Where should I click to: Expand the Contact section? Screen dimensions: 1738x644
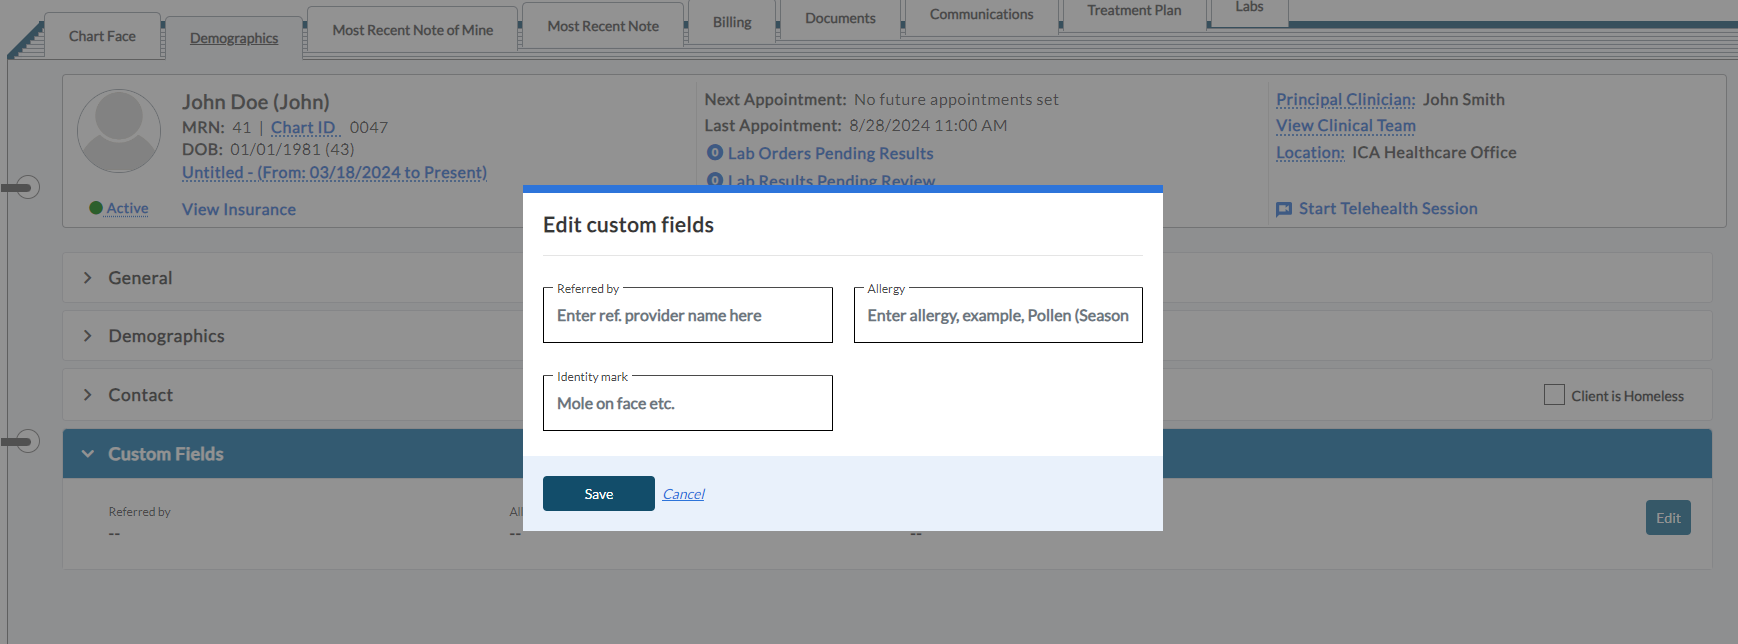(x=88, y=395)
